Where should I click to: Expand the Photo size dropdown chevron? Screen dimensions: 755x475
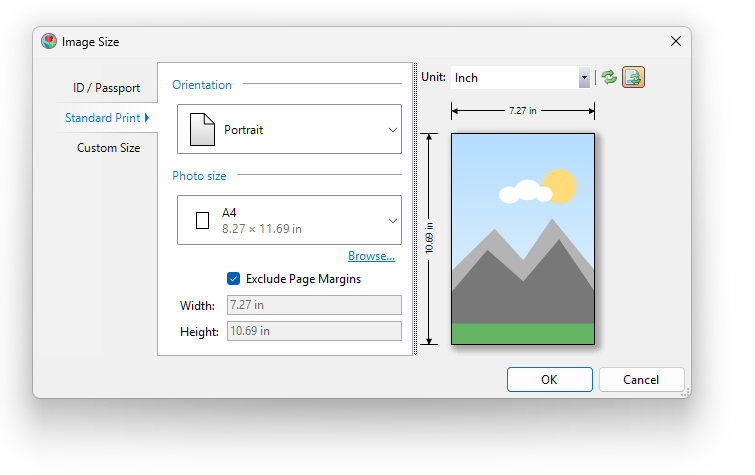coord(392,220)
